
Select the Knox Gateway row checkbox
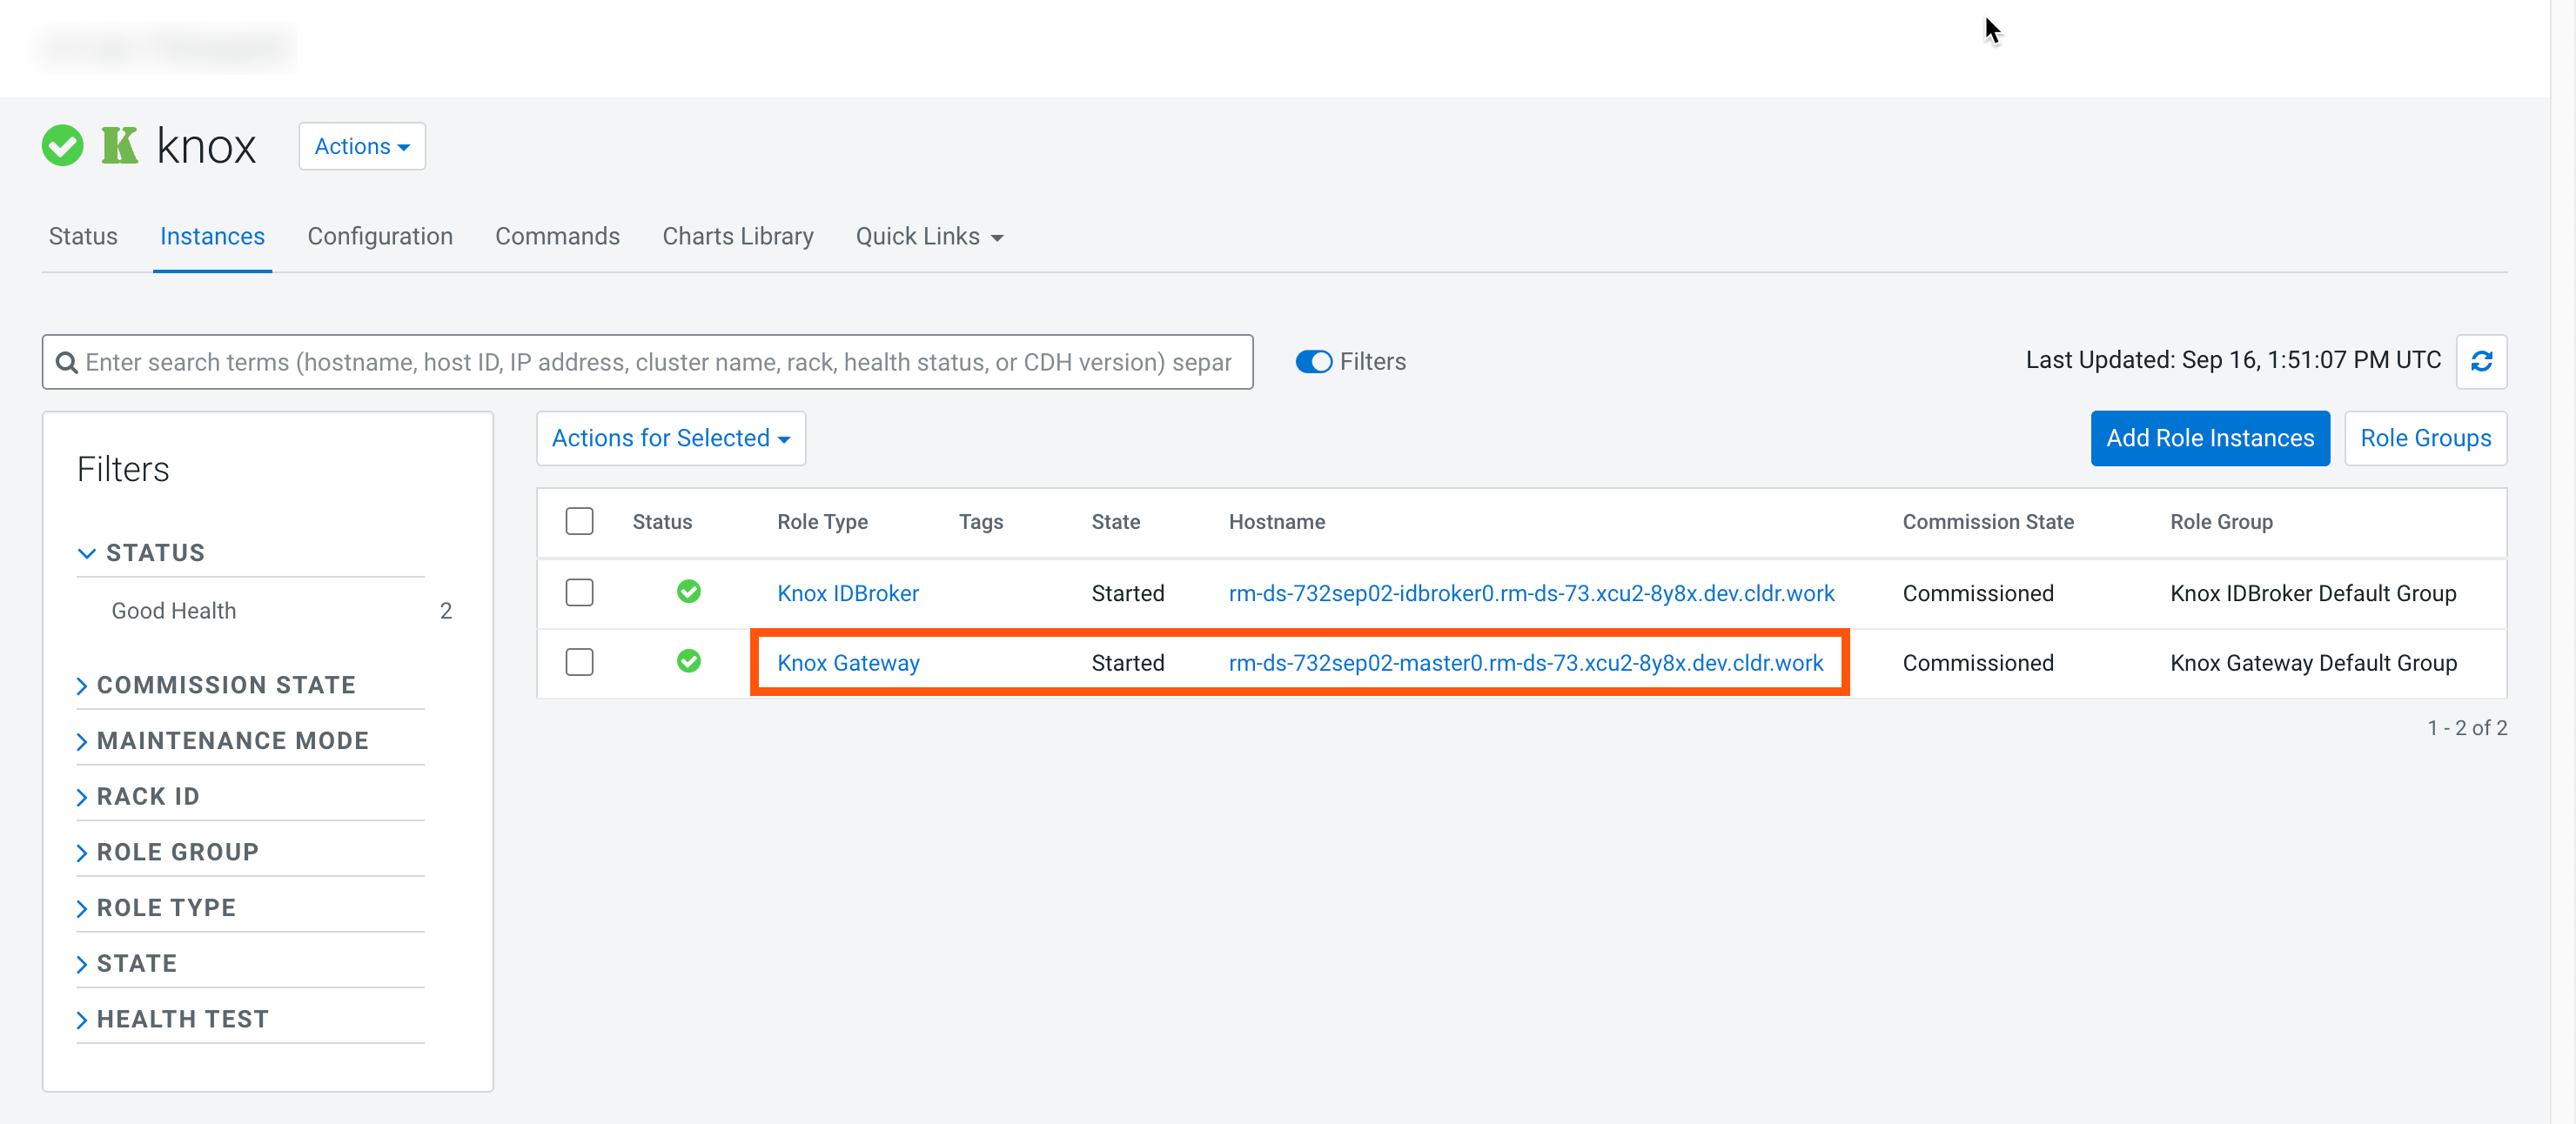(579, 662)
